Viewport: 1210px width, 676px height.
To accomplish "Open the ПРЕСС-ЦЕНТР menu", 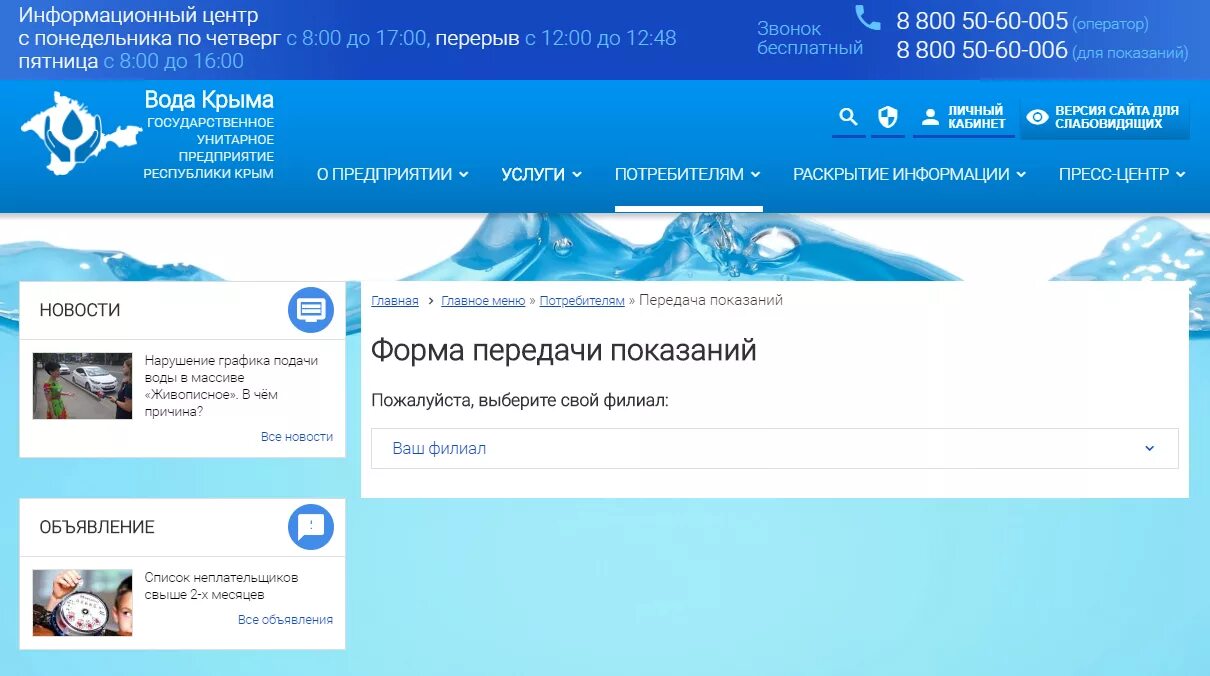I will tap(1113, 173).
